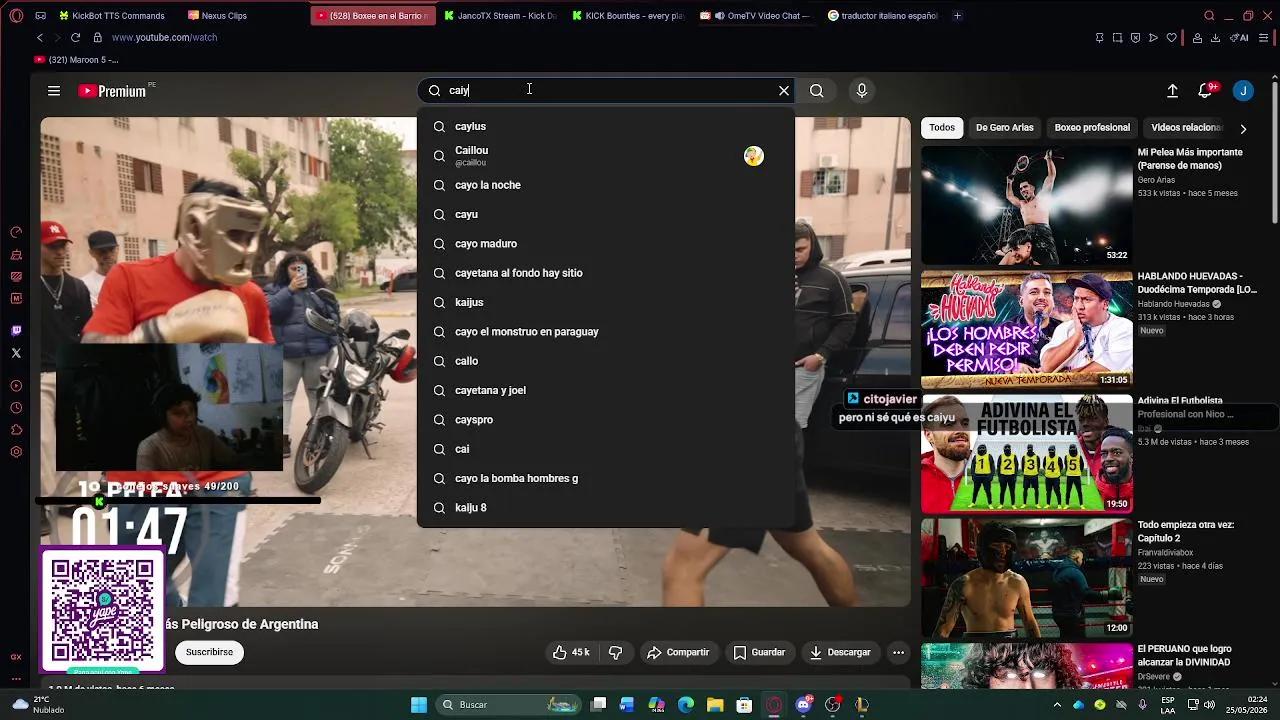Go to the YouTube Premium home logo
The height and width of the screenshot is (720, 1280).
coord(112,91)
